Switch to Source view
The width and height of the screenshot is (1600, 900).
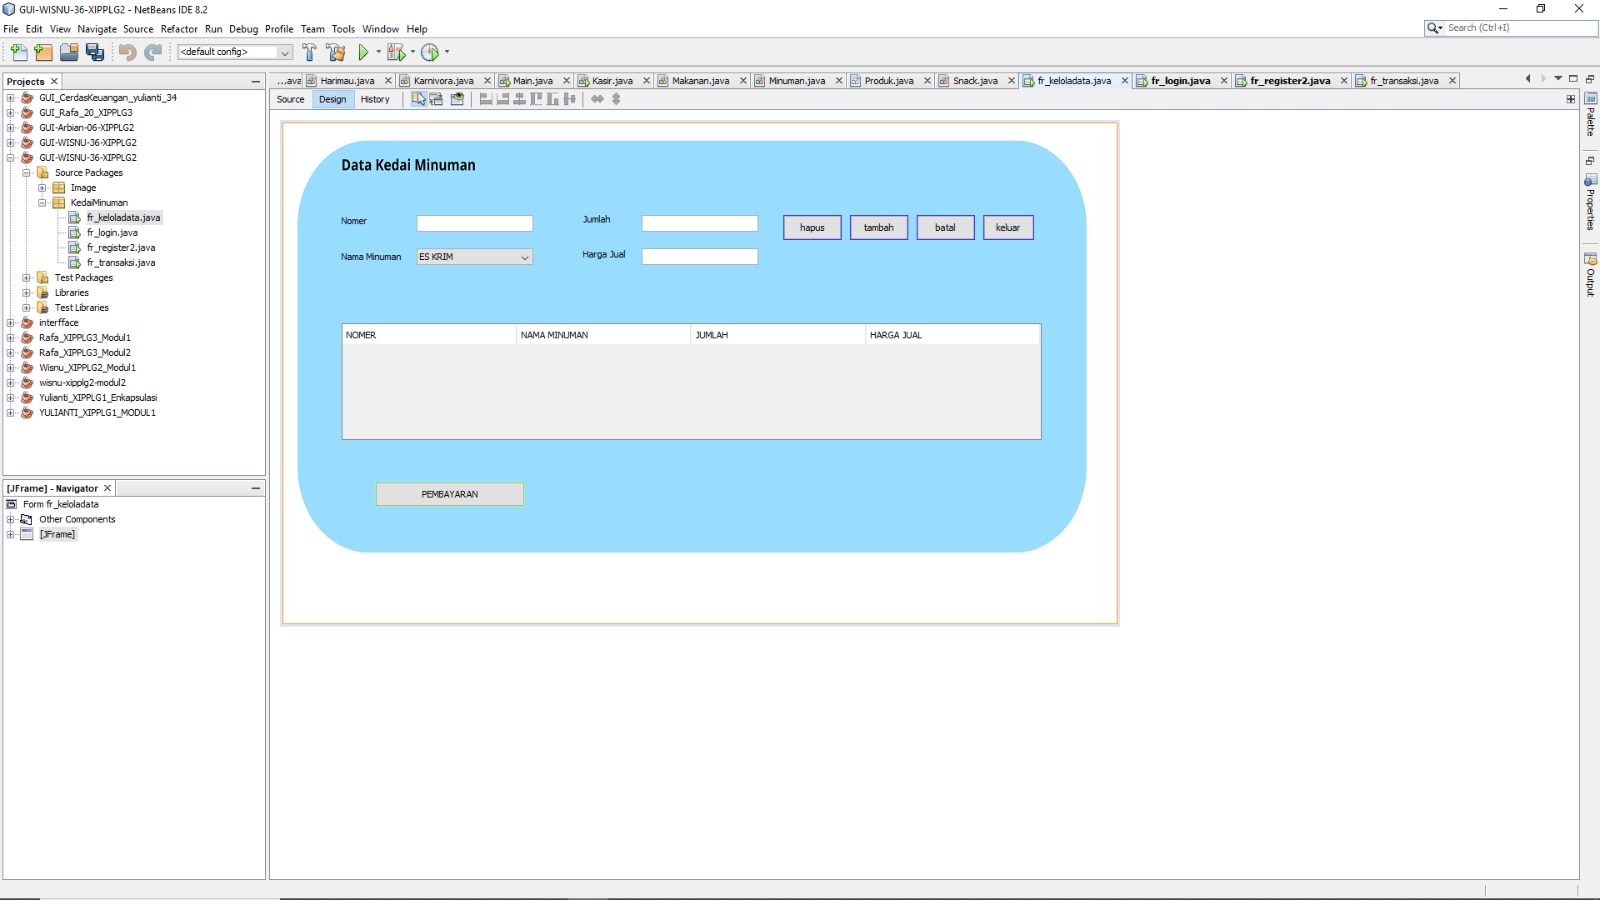pyautogui.click(x=290, y=99)
